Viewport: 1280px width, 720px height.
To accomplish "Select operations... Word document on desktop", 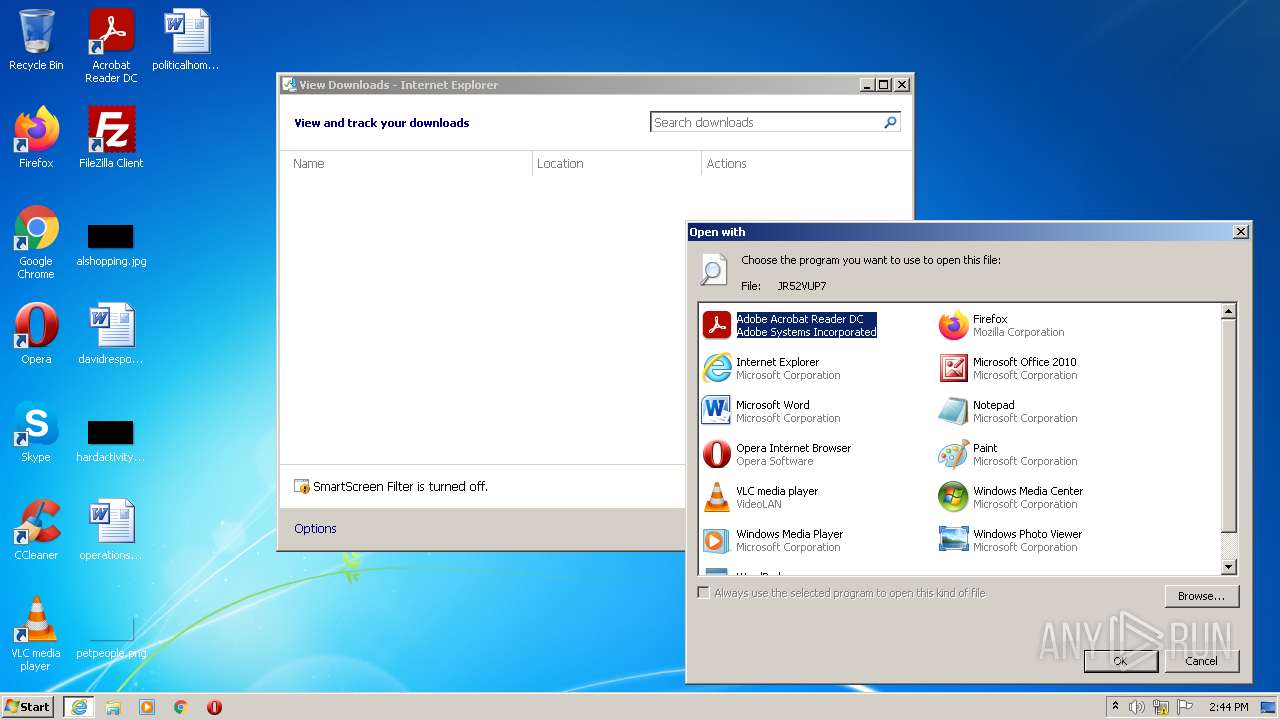I will tap(111, 530).
